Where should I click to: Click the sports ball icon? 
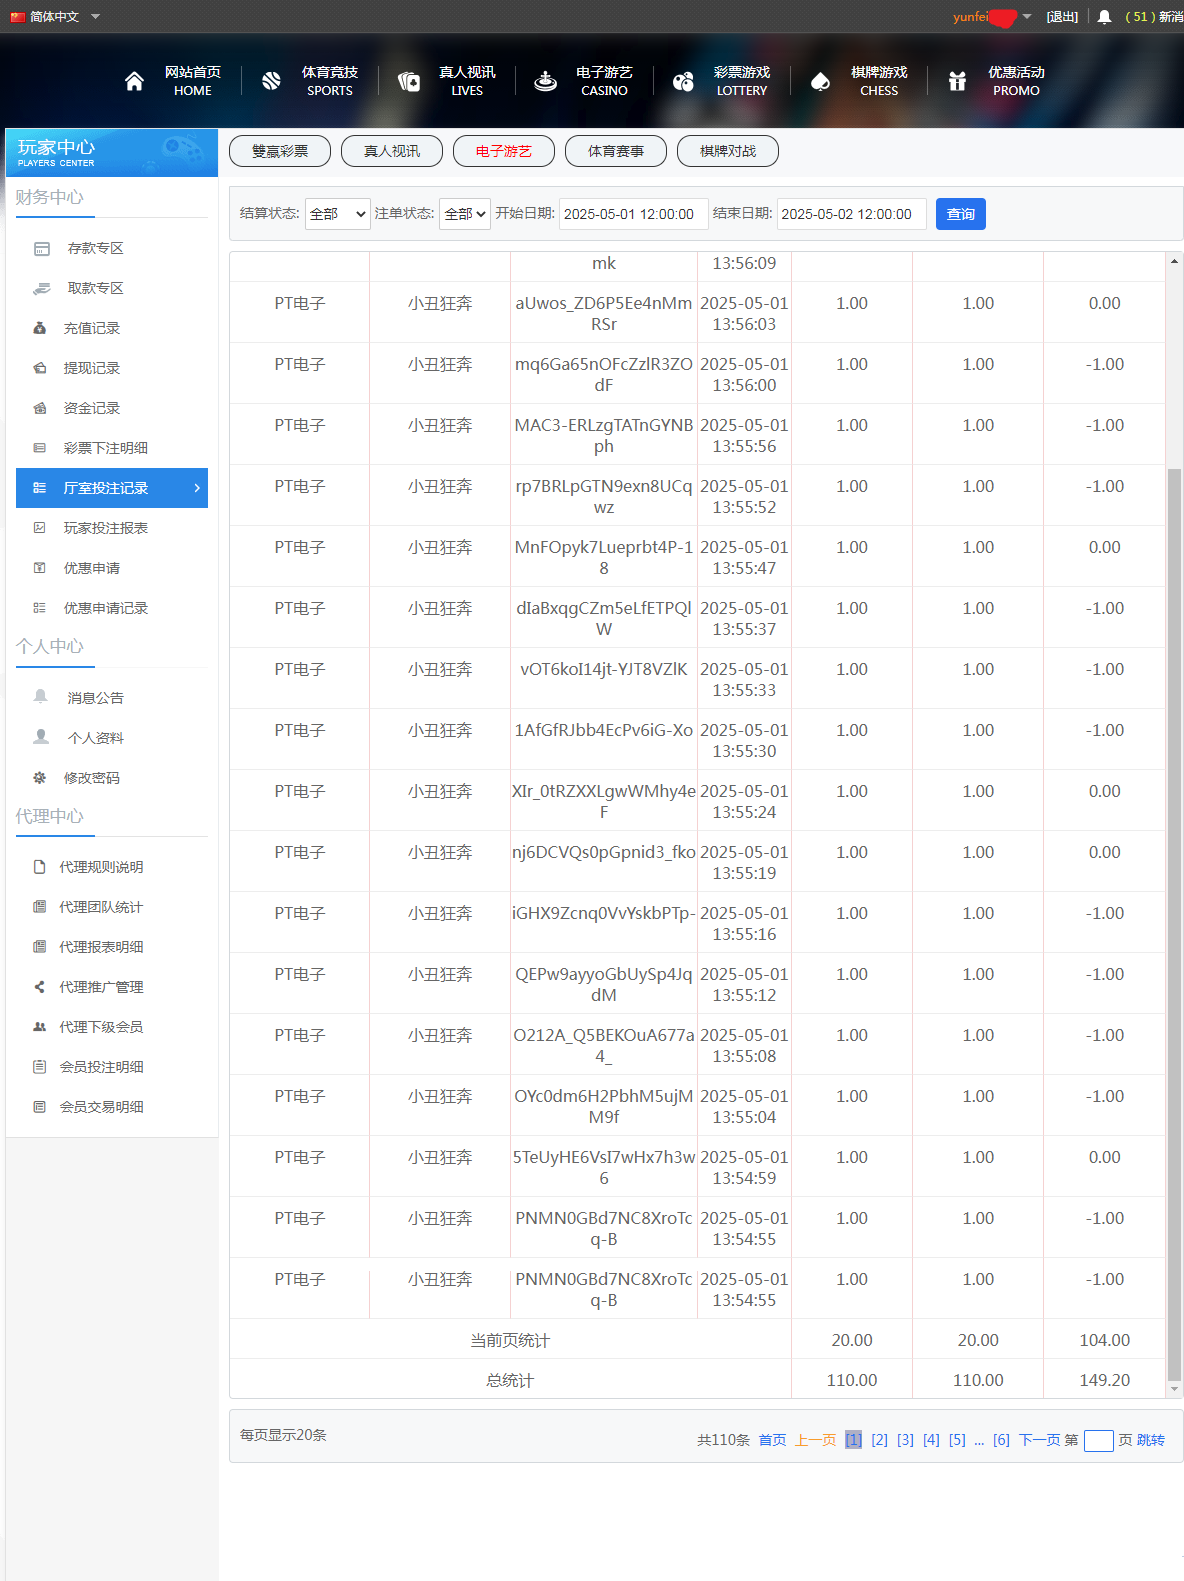click(x=271, y=81)
